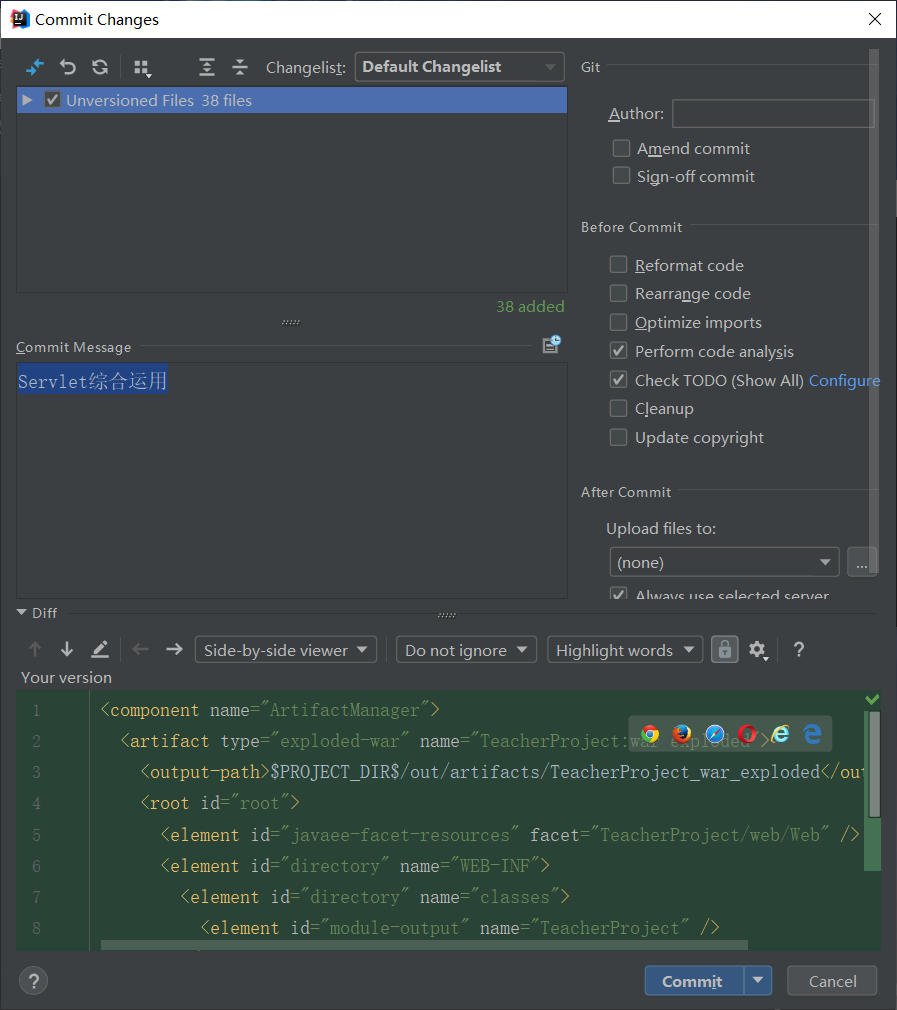
Task: Open Side-by-side viewer dropdown
Action: tap(285, 650)
